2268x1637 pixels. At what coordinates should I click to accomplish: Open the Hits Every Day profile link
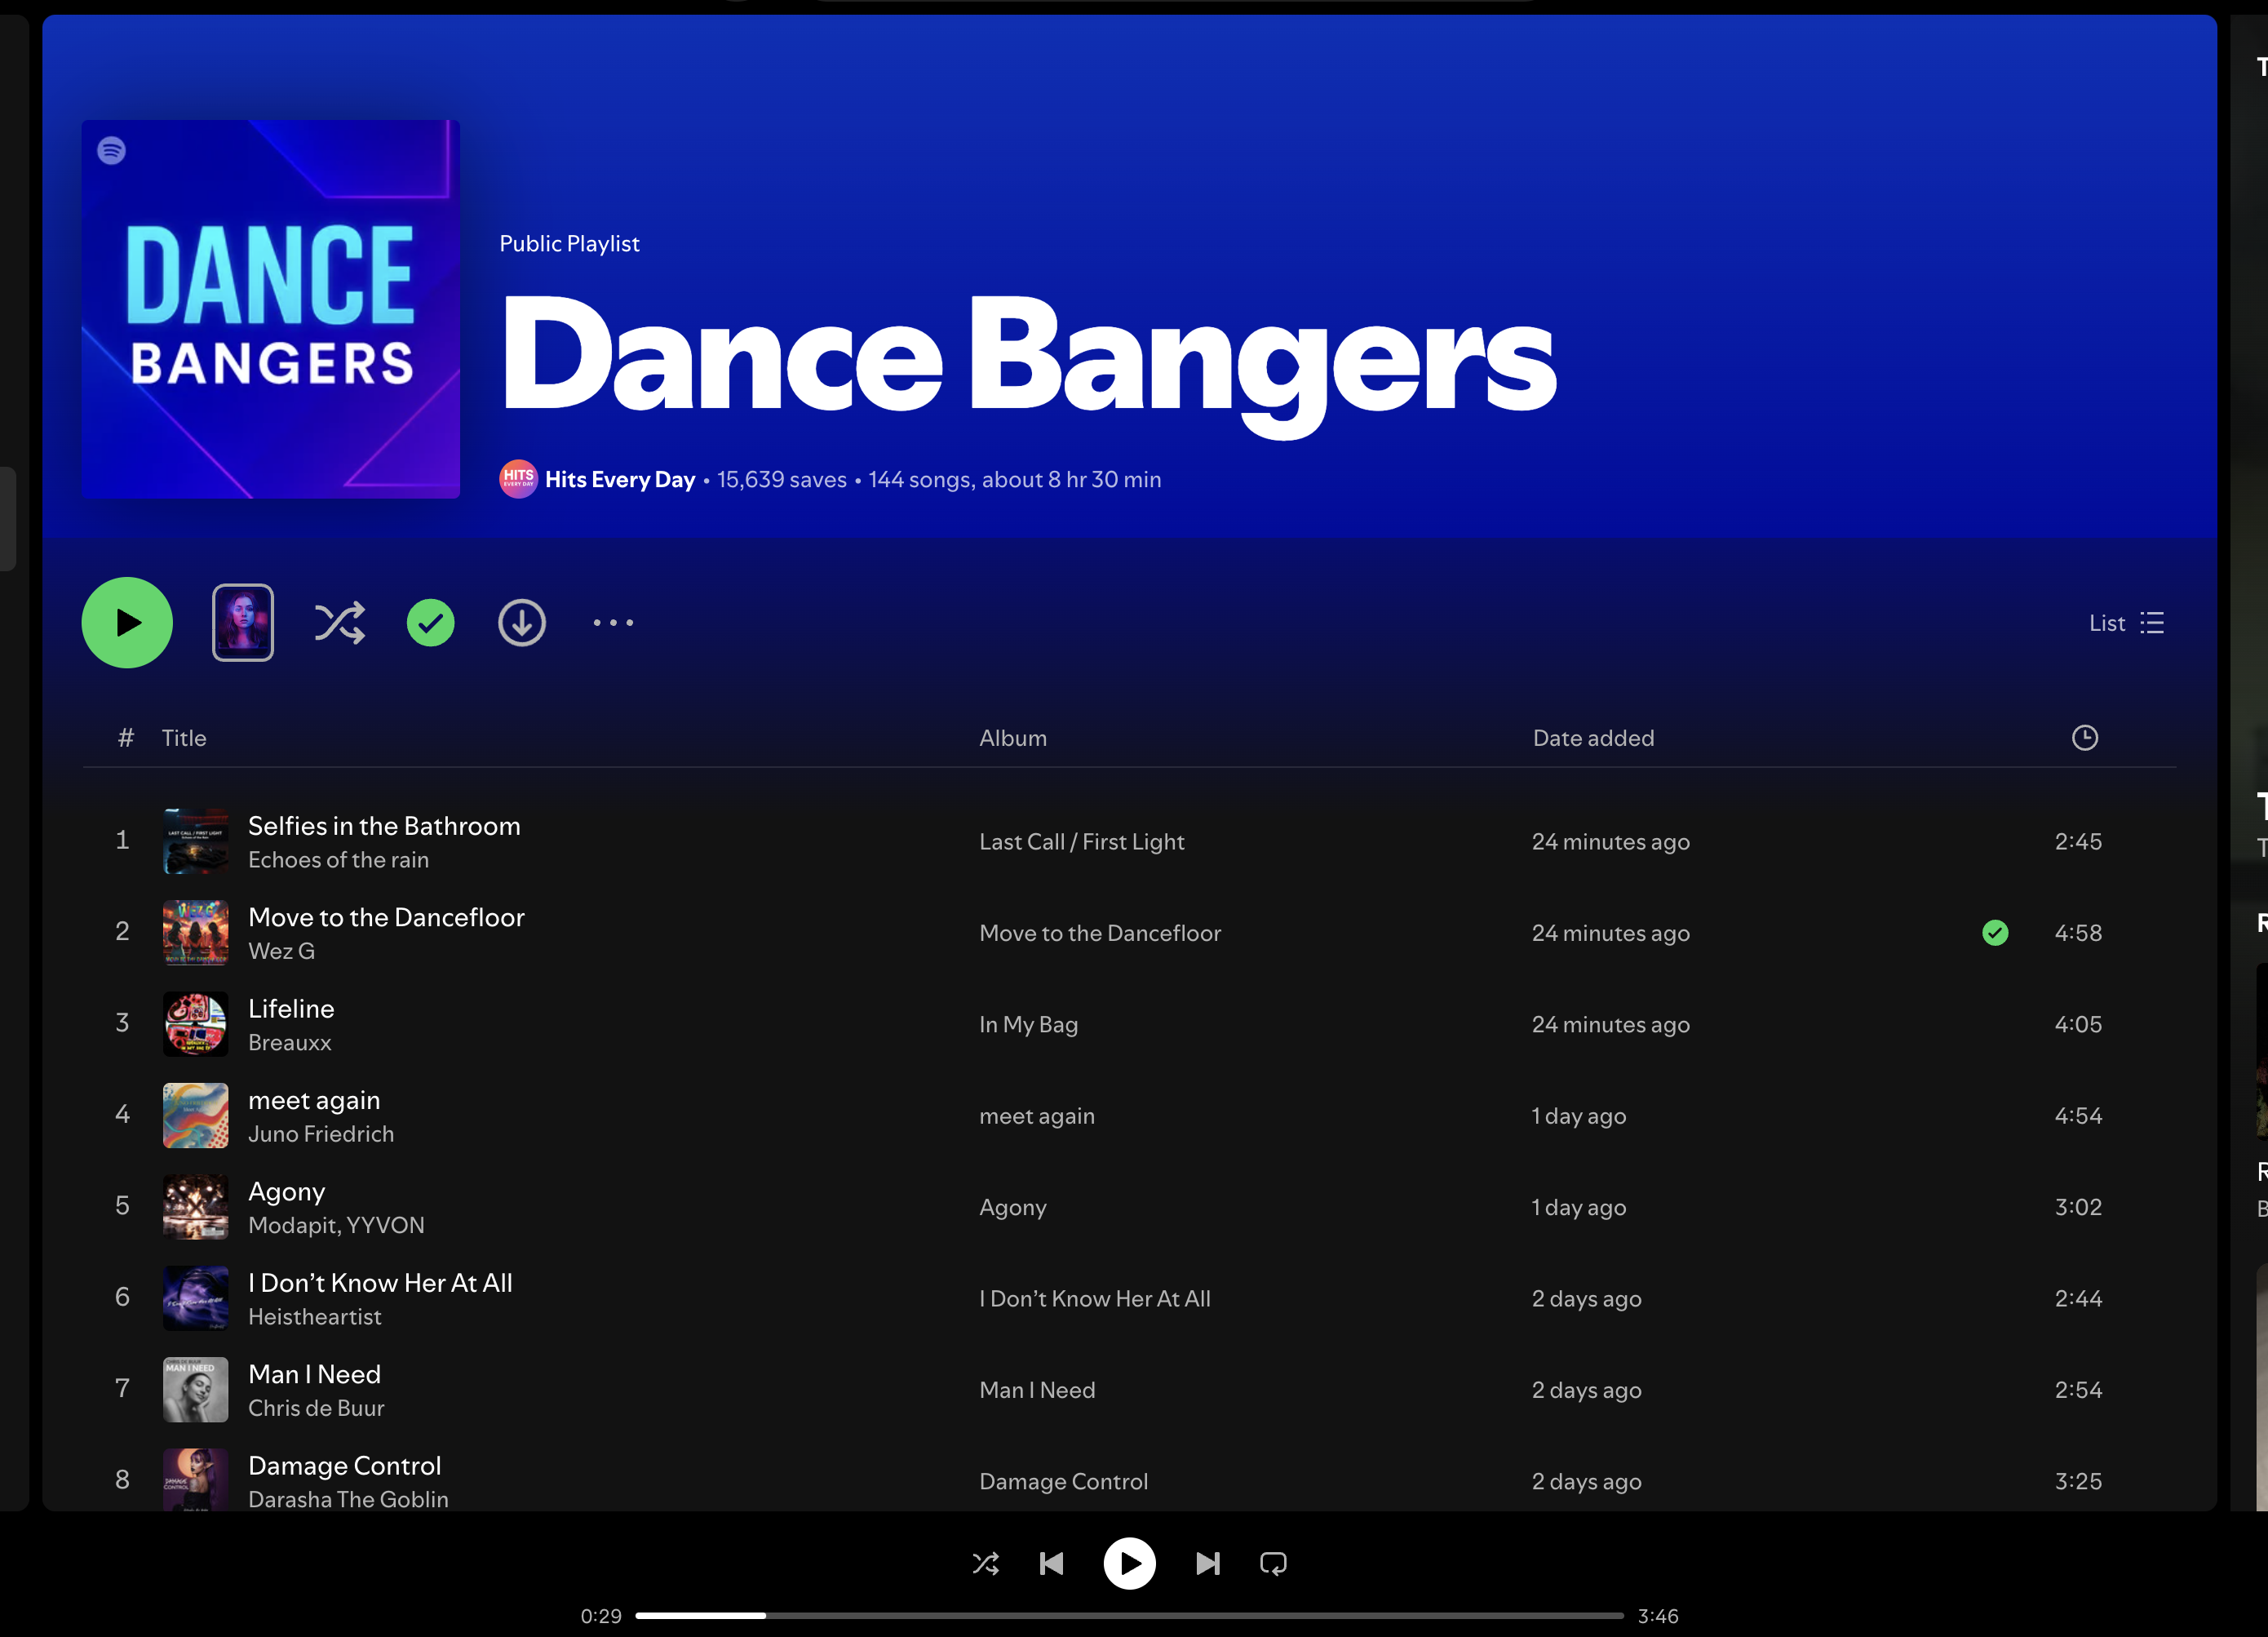click(619, 480)
